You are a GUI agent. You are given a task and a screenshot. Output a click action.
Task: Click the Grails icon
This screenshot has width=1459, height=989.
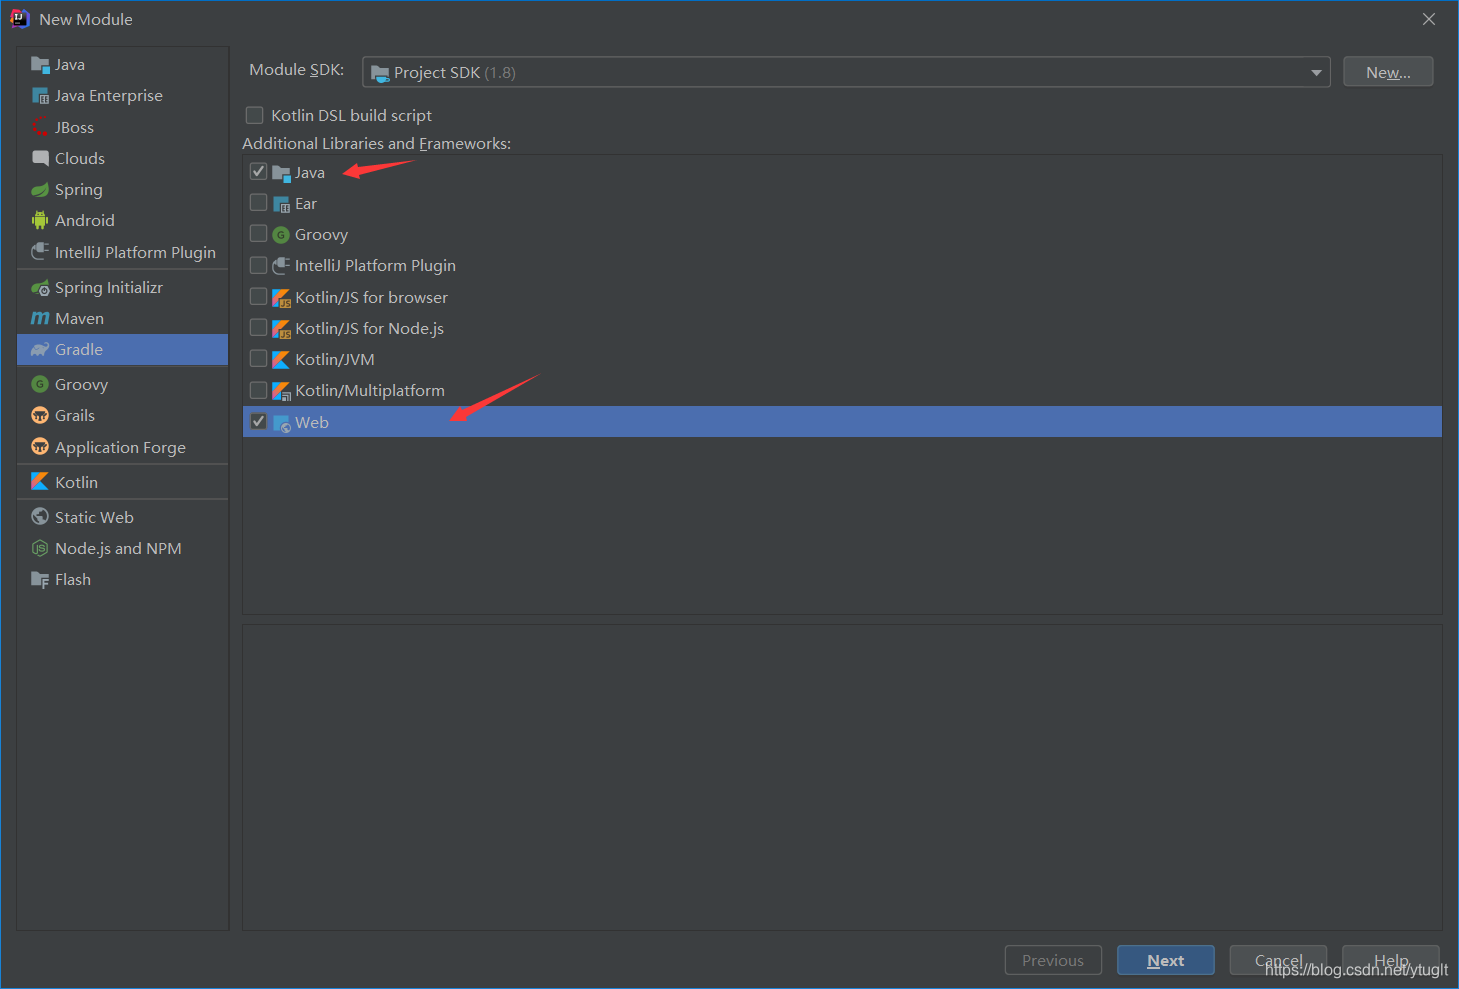click(40, 415)
